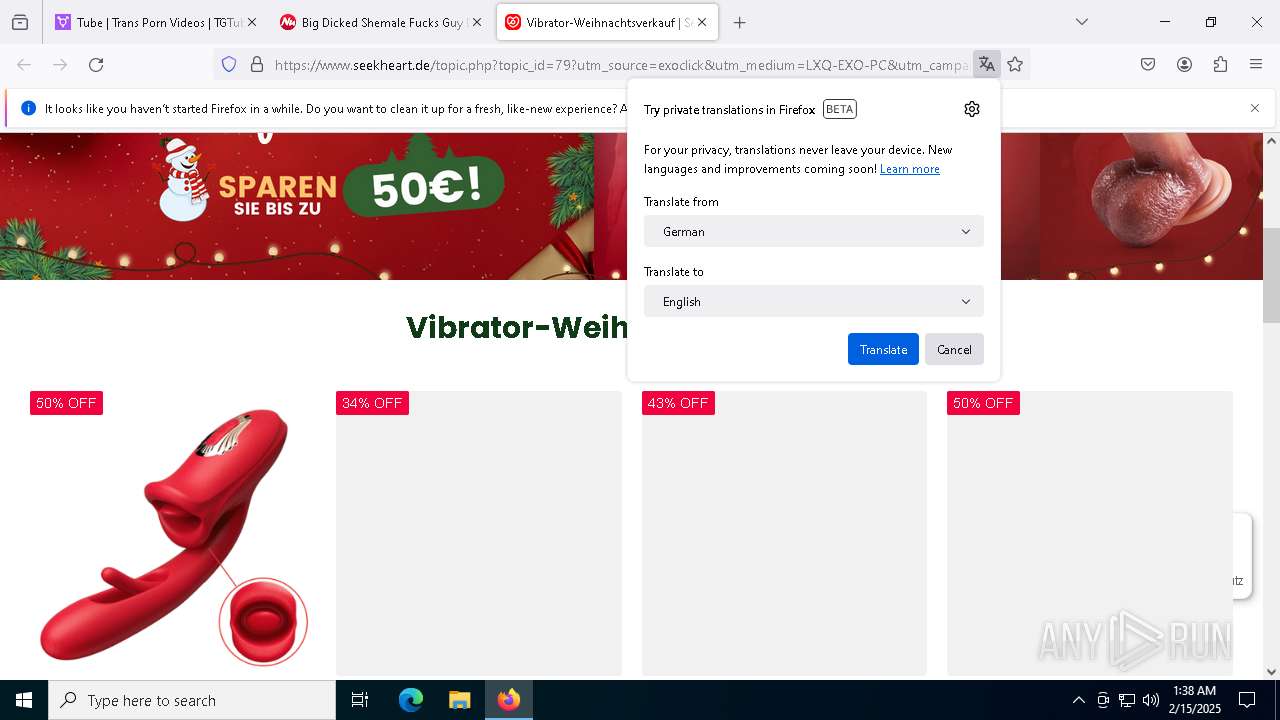The image size is (1280, 720).
Task: Click the Firefox taskbar icon
Action: pyautogui.click(x=509, y=700)
